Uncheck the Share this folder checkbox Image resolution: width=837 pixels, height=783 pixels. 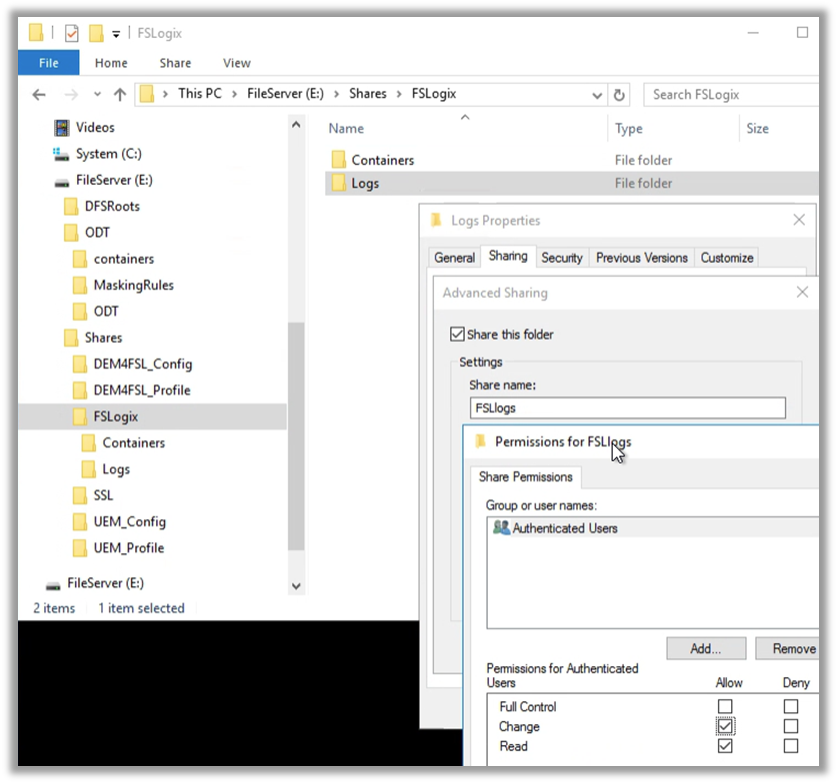pos(458,335)
